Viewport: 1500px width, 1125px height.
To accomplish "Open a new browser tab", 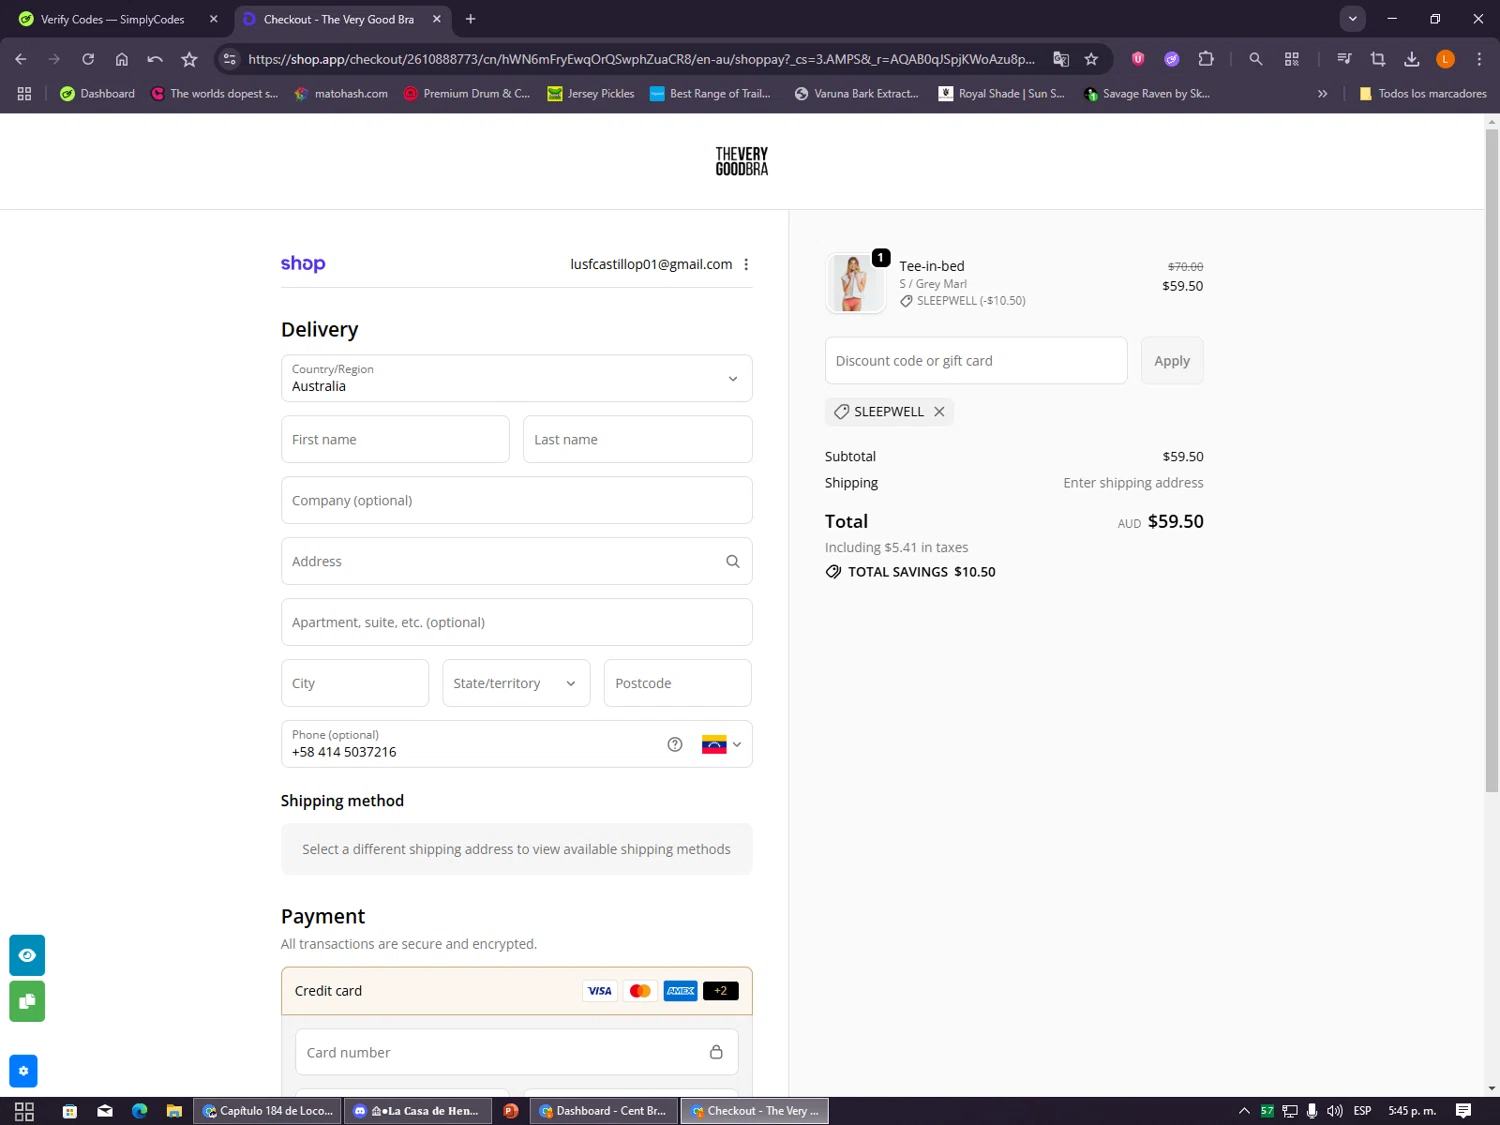I will [x=470, y=19].
